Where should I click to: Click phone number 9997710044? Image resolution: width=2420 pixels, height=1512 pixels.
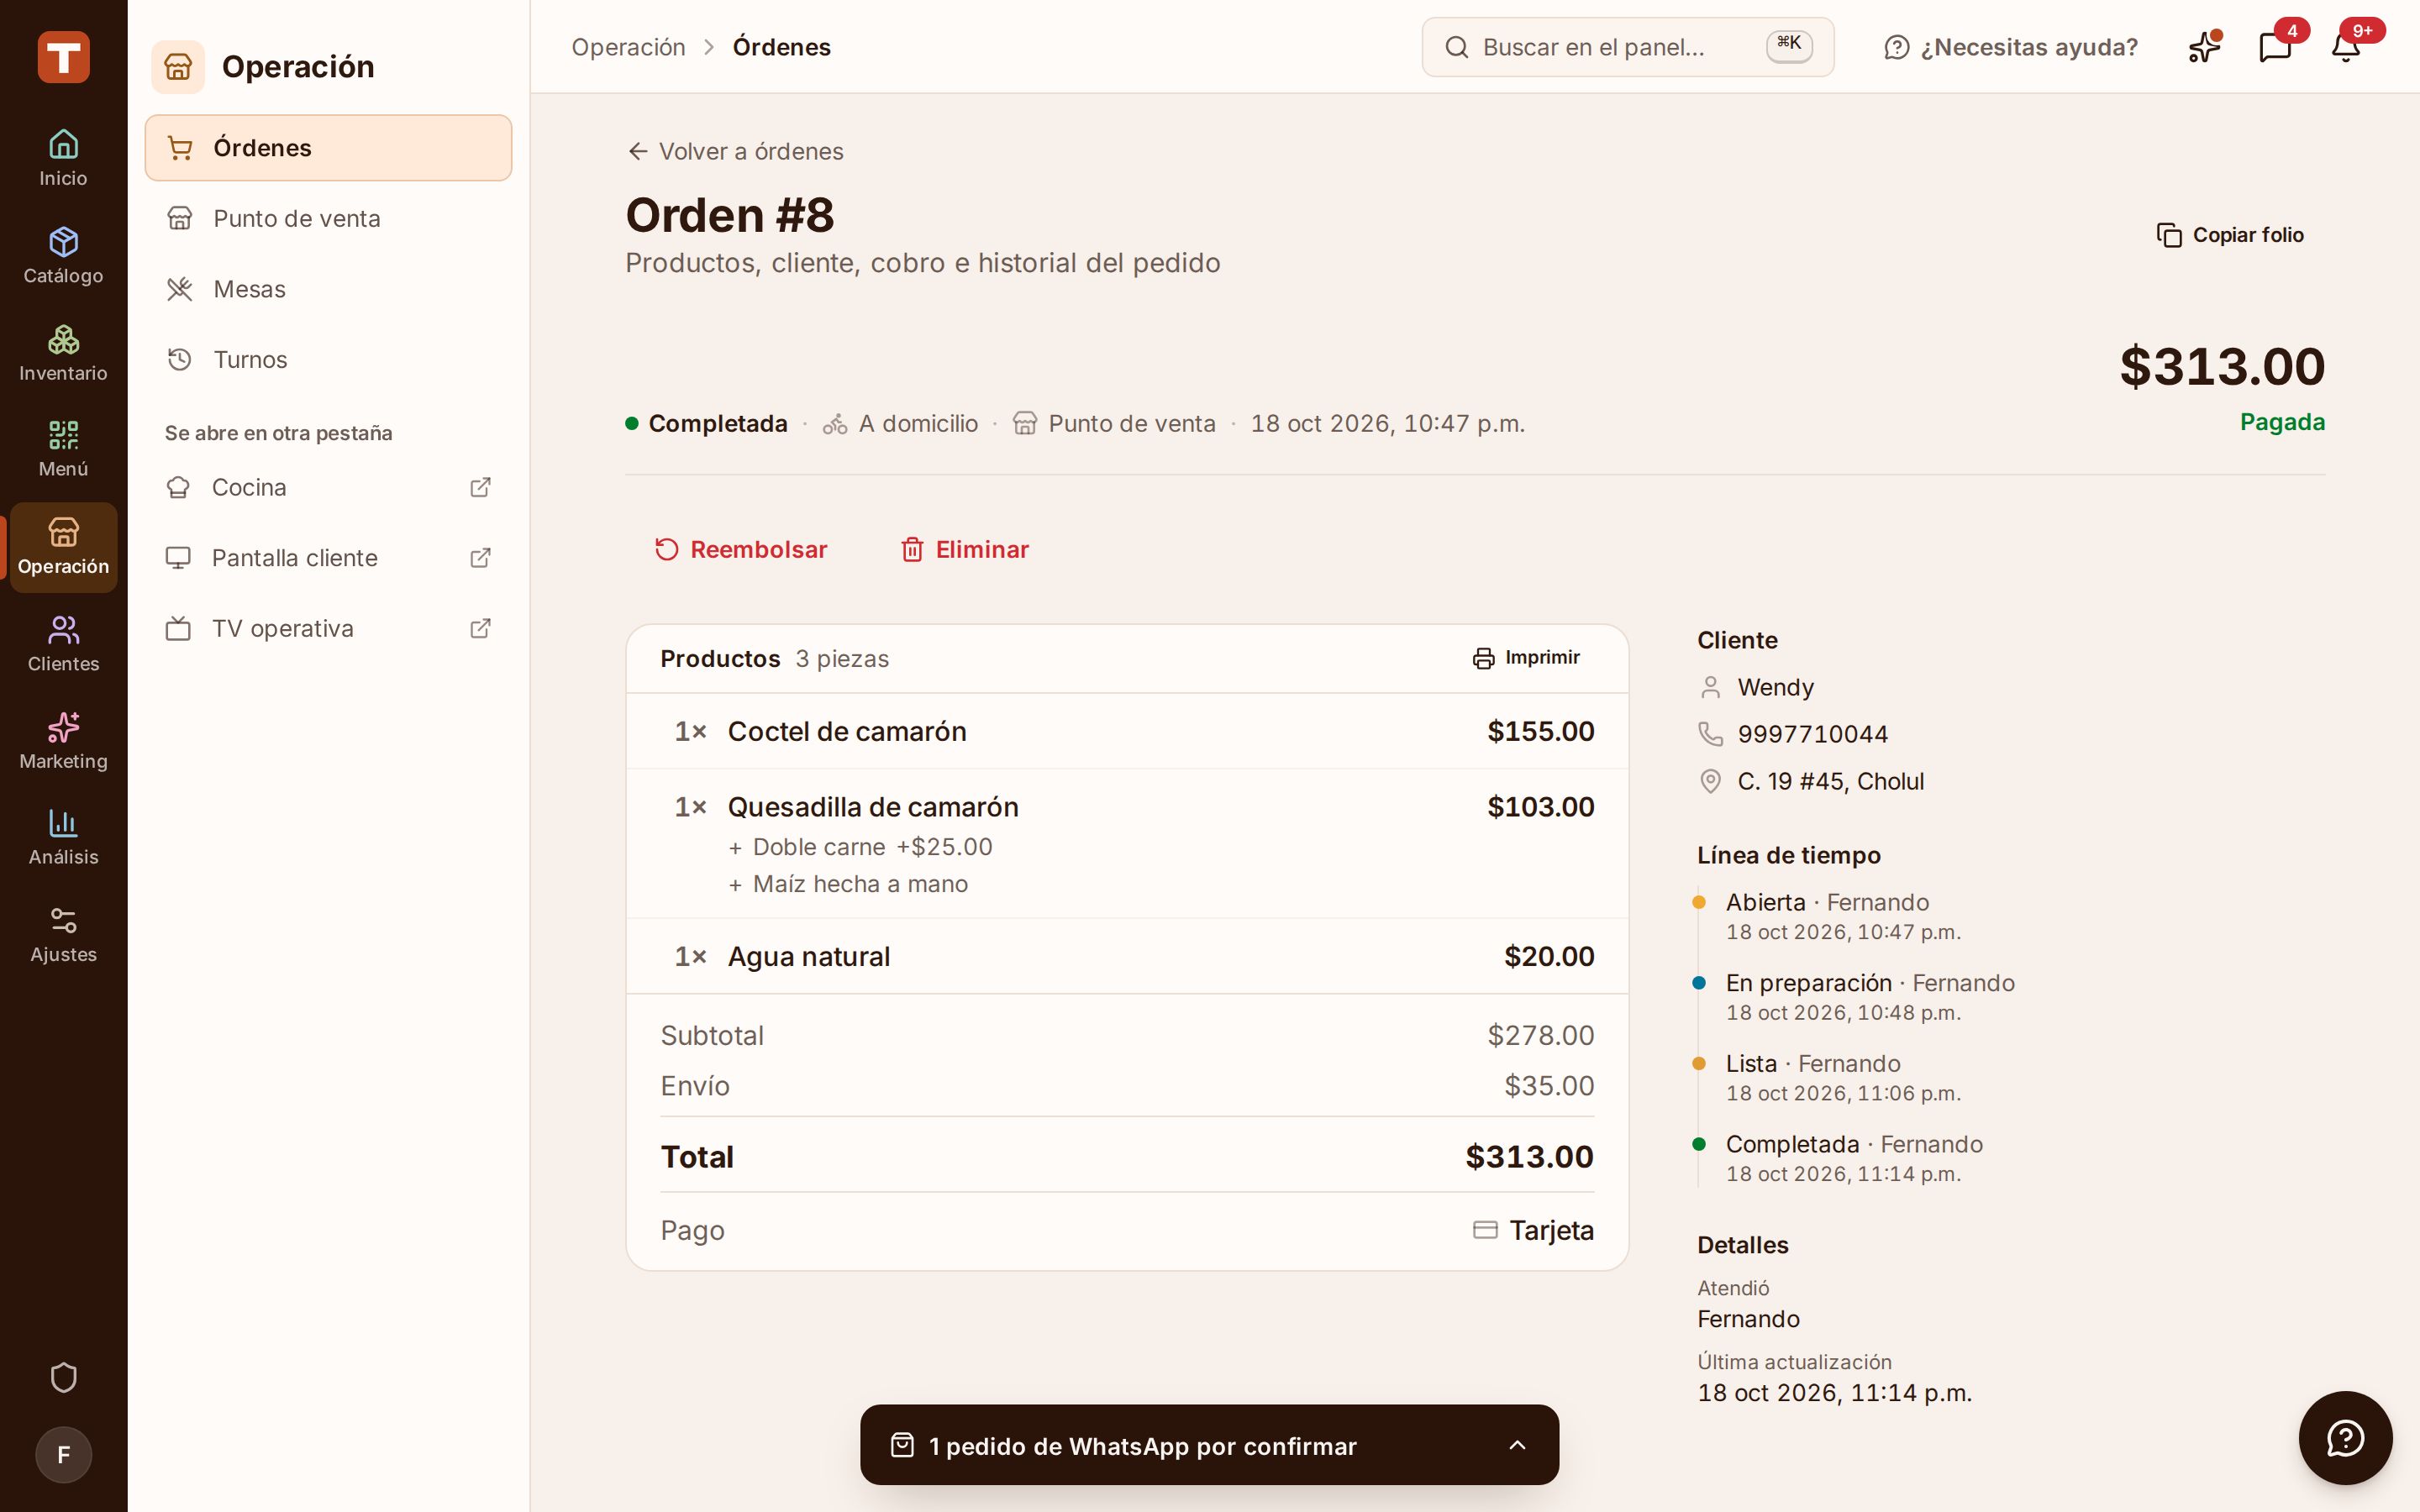pyautogui.click(x=1812, y=734)
